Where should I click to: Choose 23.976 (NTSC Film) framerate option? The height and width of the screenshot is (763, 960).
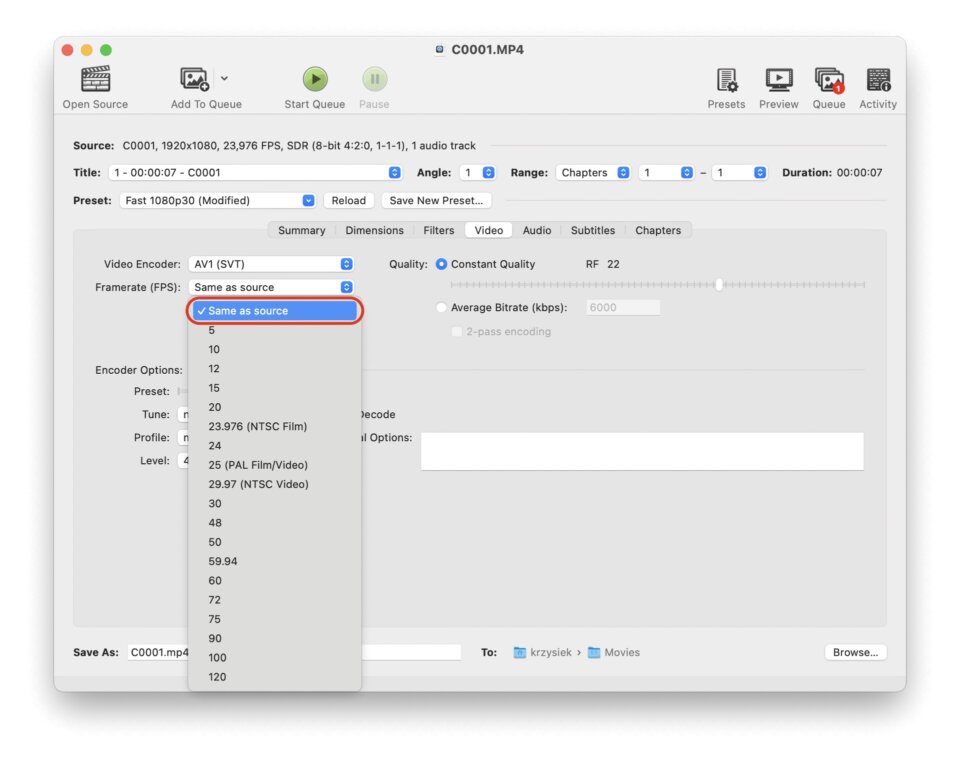click(258, 427)
